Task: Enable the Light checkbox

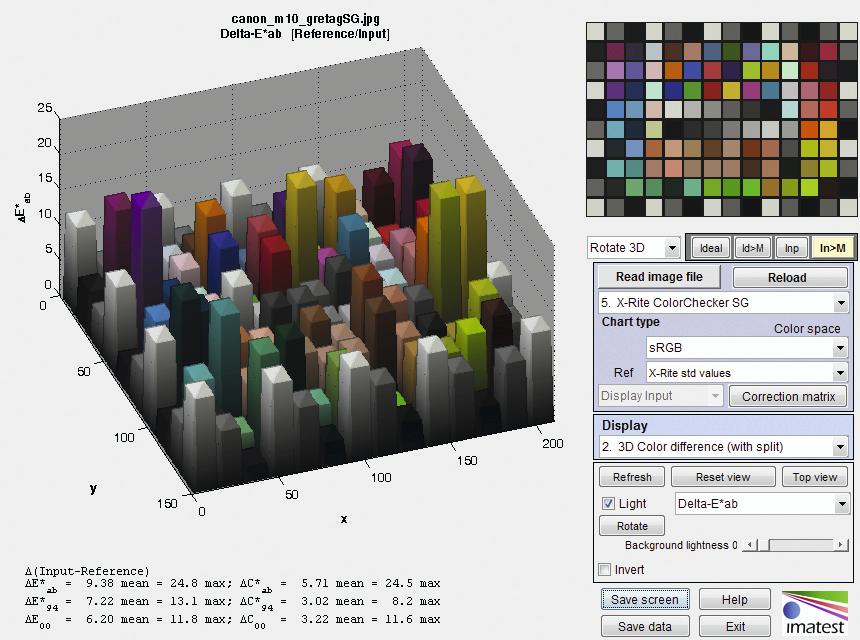Action: click(608, 503)
